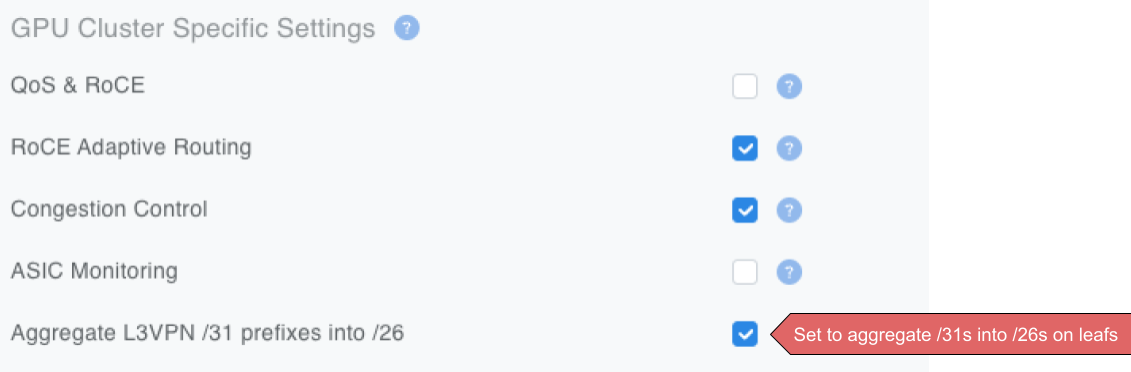
Task: Click the QoS & RoCE label text
Action: pyautogui.click(x=78, y=86)
